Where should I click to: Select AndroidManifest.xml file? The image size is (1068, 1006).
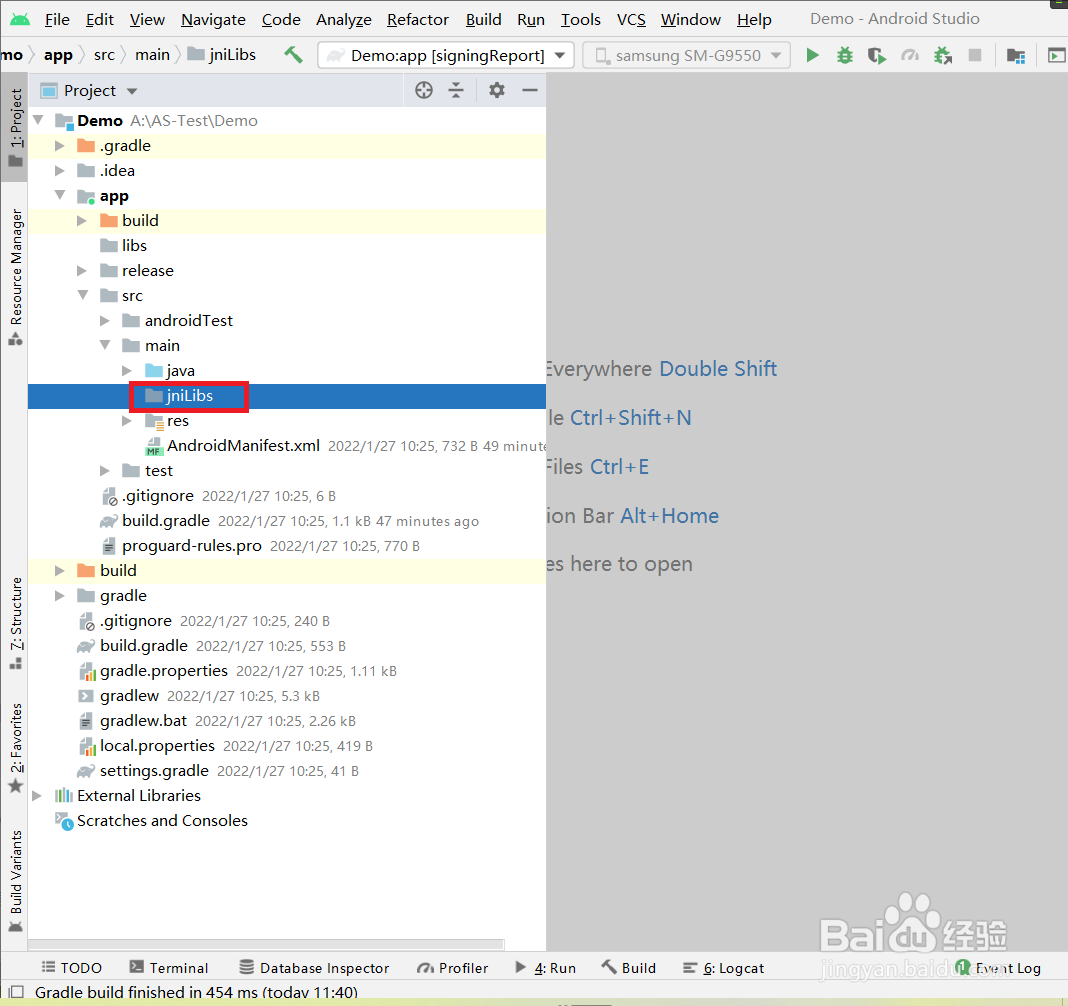[x=243, y=445]
